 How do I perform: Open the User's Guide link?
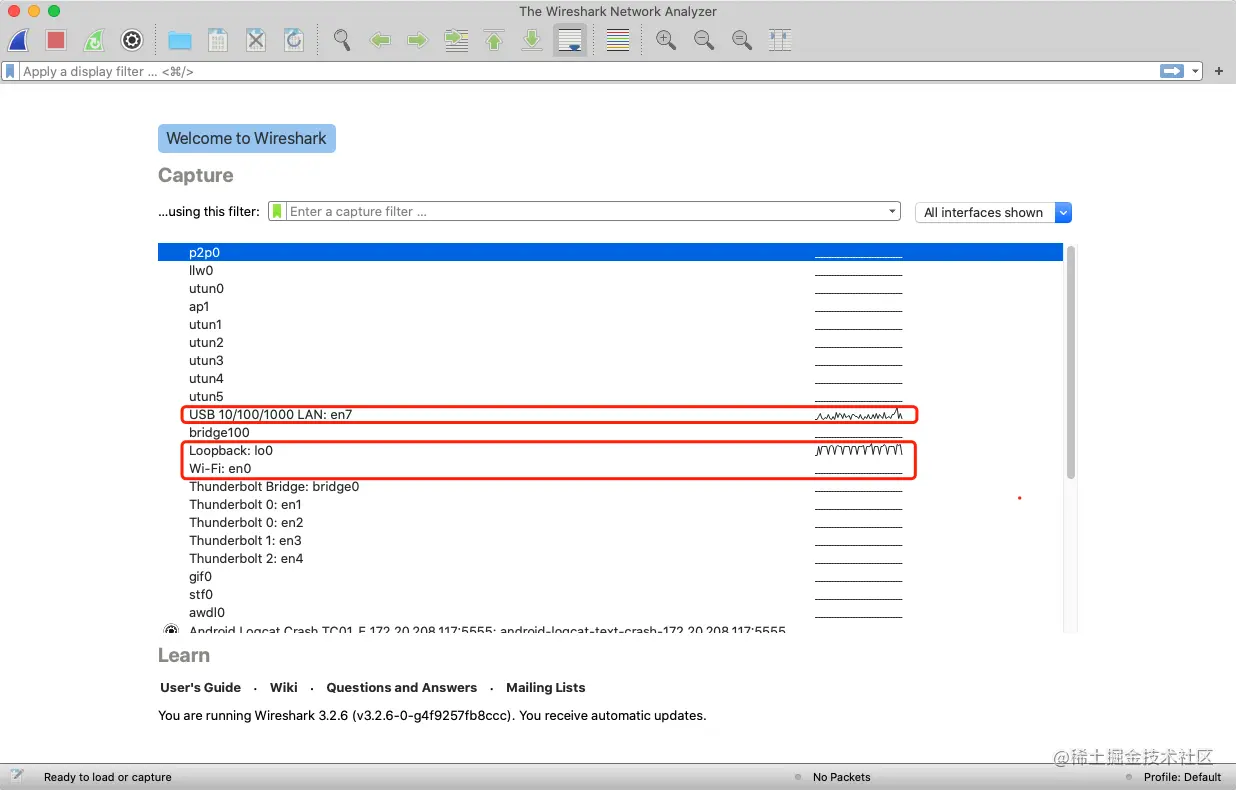[x=200, y=687]
